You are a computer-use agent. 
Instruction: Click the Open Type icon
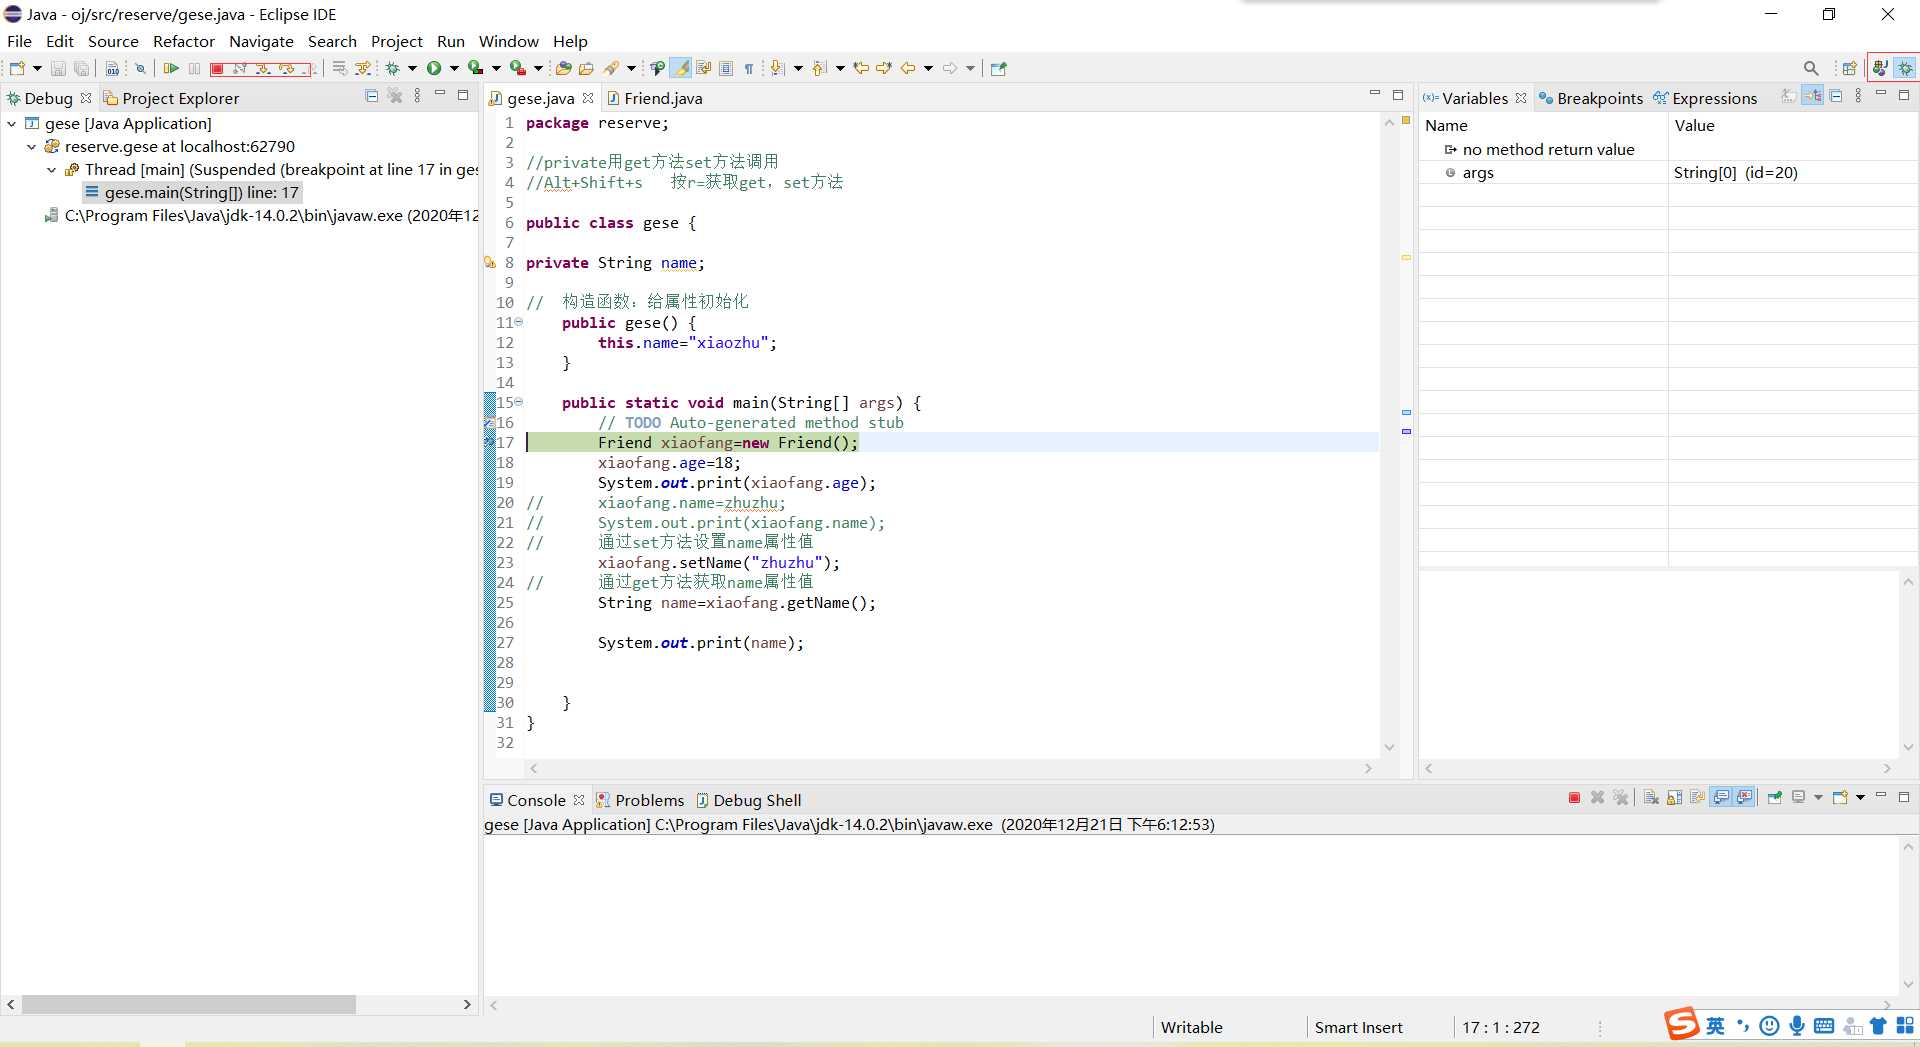pos(563,68)
